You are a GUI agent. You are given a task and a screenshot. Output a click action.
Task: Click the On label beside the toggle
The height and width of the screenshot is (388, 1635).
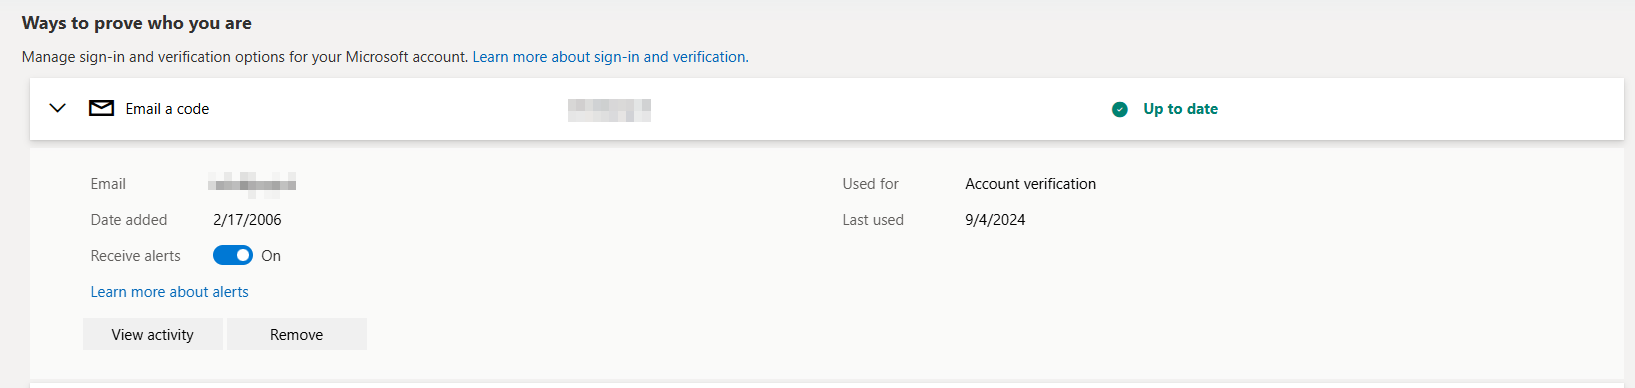(271, 256)
